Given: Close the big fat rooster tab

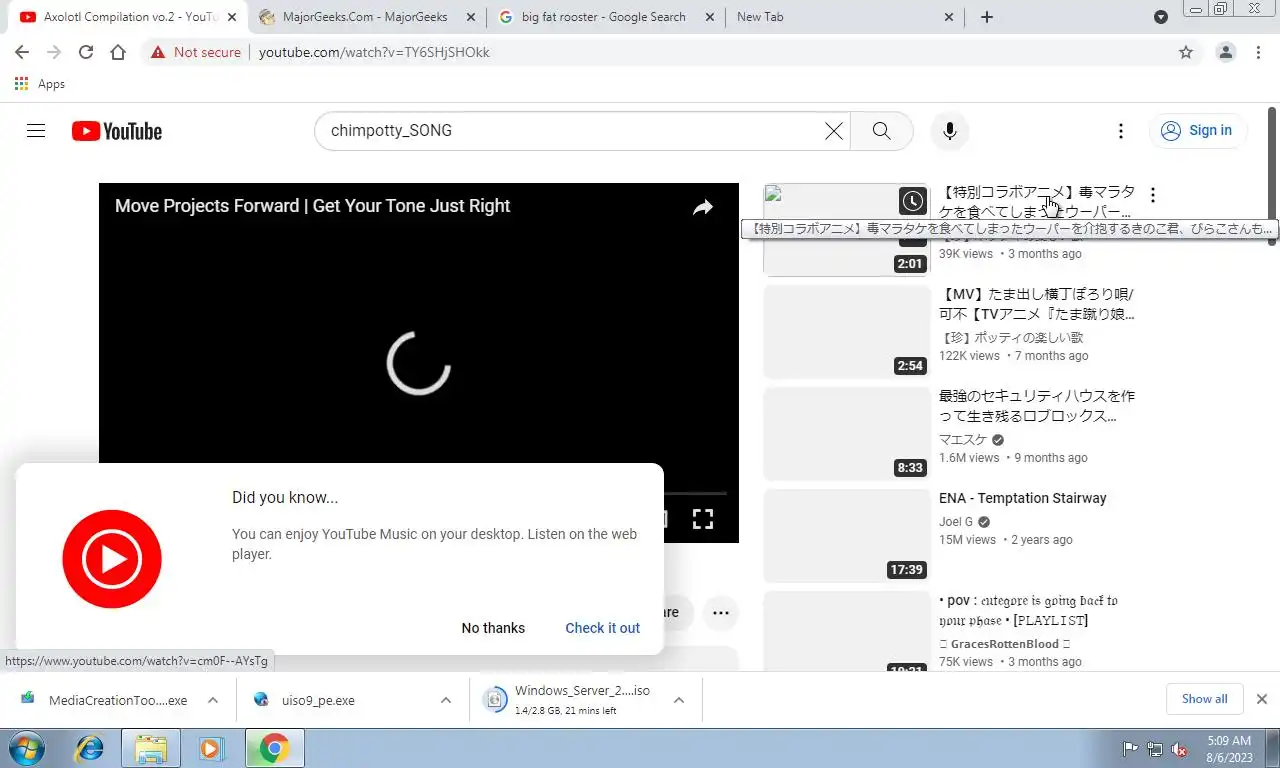Looking at the screenshot, I should tap(709, 17).
